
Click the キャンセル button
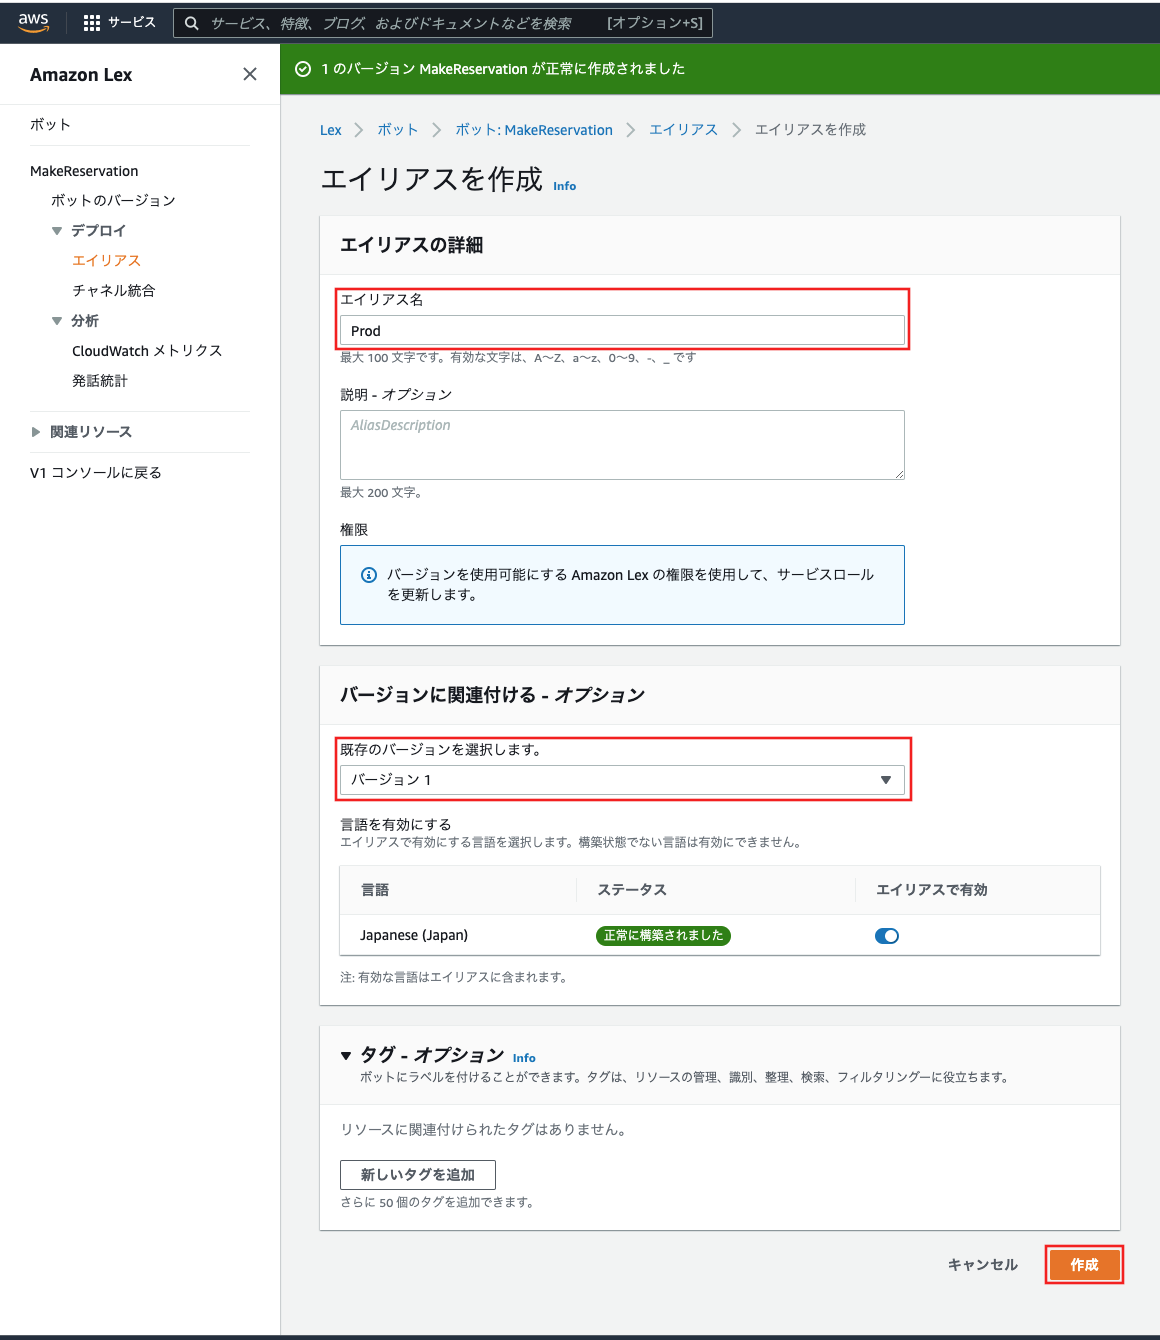click(x=983, y=1265)
